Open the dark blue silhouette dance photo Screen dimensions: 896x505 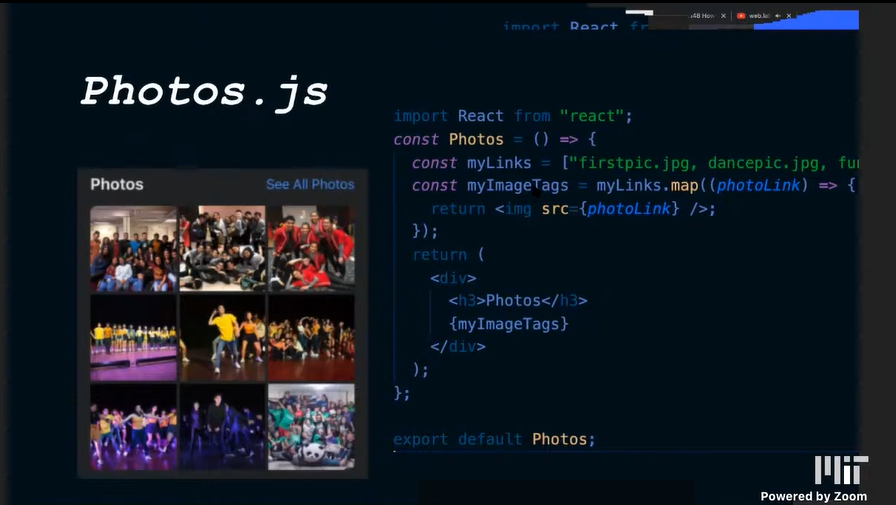pyautogui.click(x=222, y=427)
